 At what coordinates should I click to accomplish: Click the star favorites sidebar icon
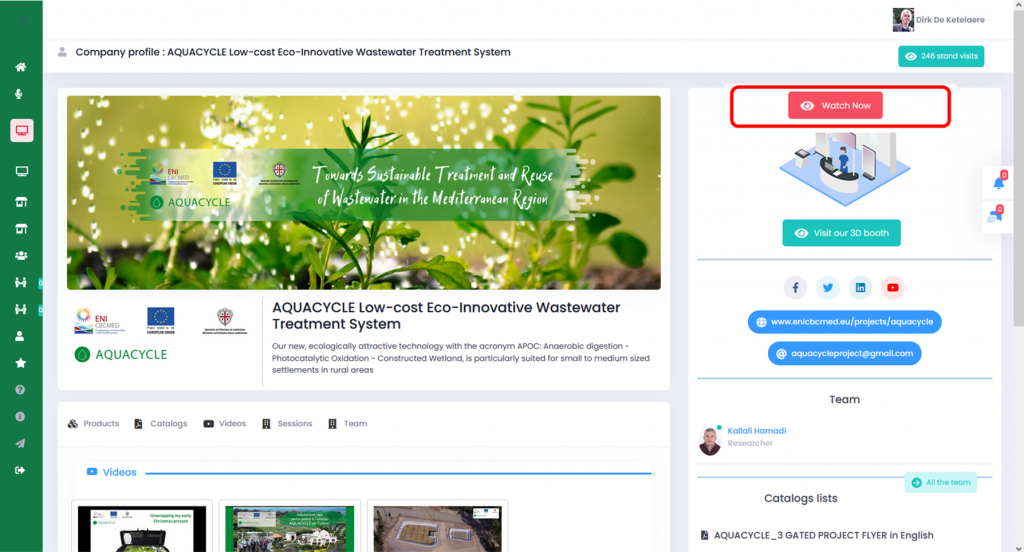[x=21, y=363]
